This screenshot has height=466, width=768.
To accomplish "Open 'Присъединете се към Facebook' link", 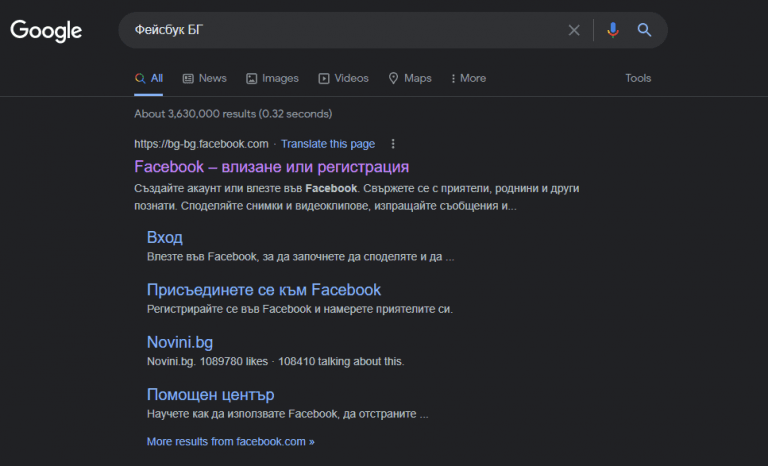I will tap(264, 290).
